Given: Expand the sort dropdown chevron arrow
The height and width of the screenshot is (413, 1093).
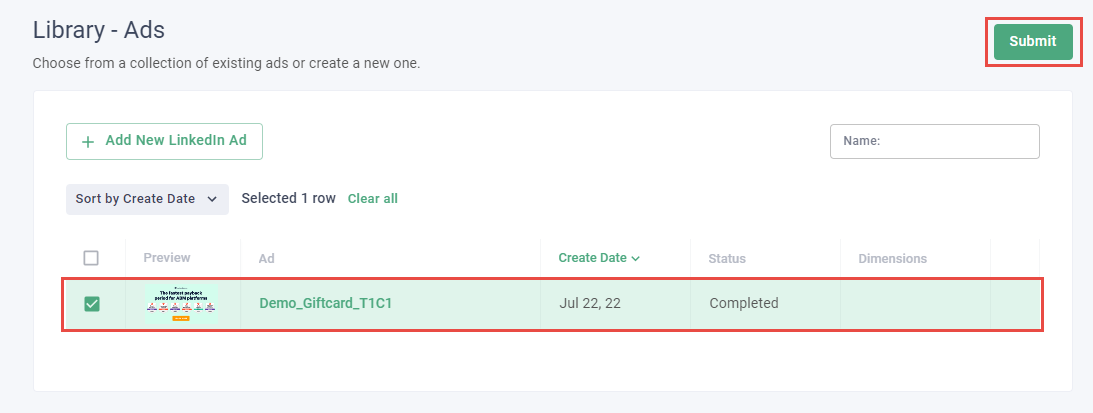Looking at the screenshot, I should [212, 199].
